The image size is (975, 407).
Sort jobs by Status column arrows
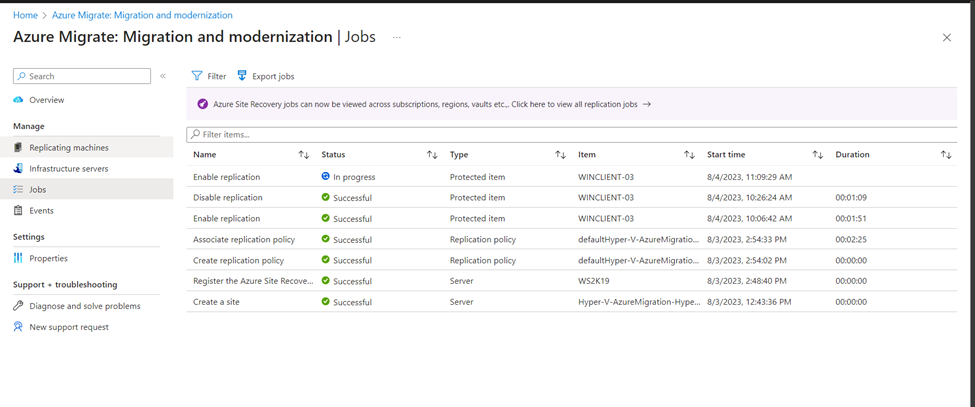tap(432, 155)
